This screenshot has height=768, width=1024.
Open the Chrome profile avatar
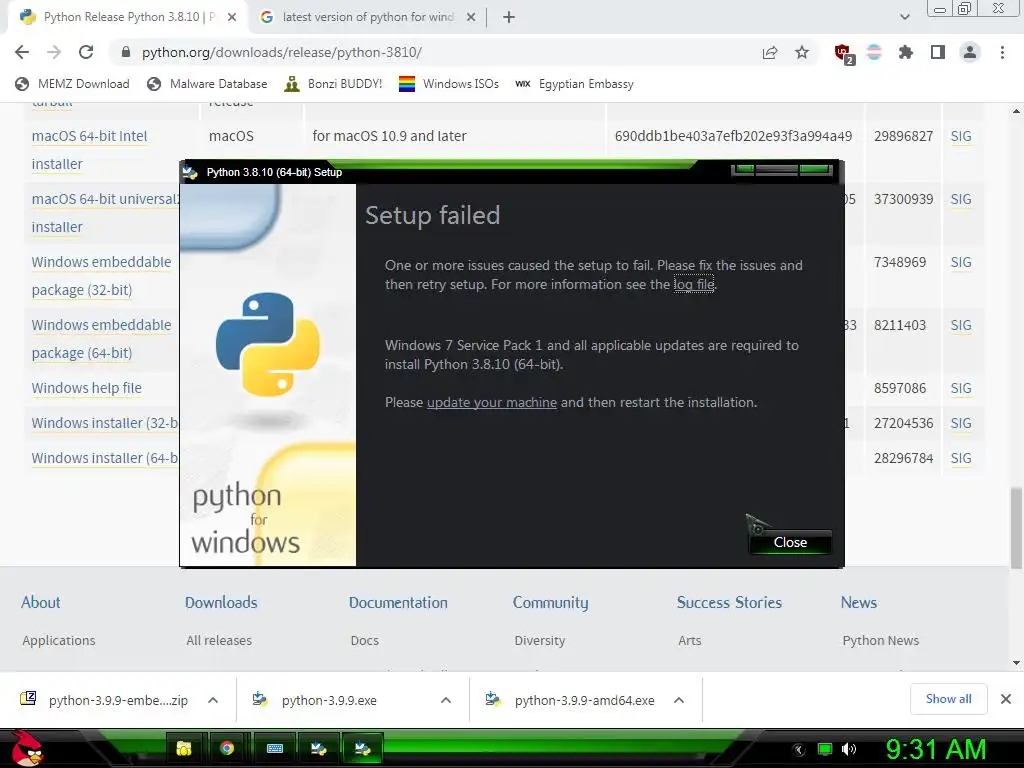coord(970,52)
